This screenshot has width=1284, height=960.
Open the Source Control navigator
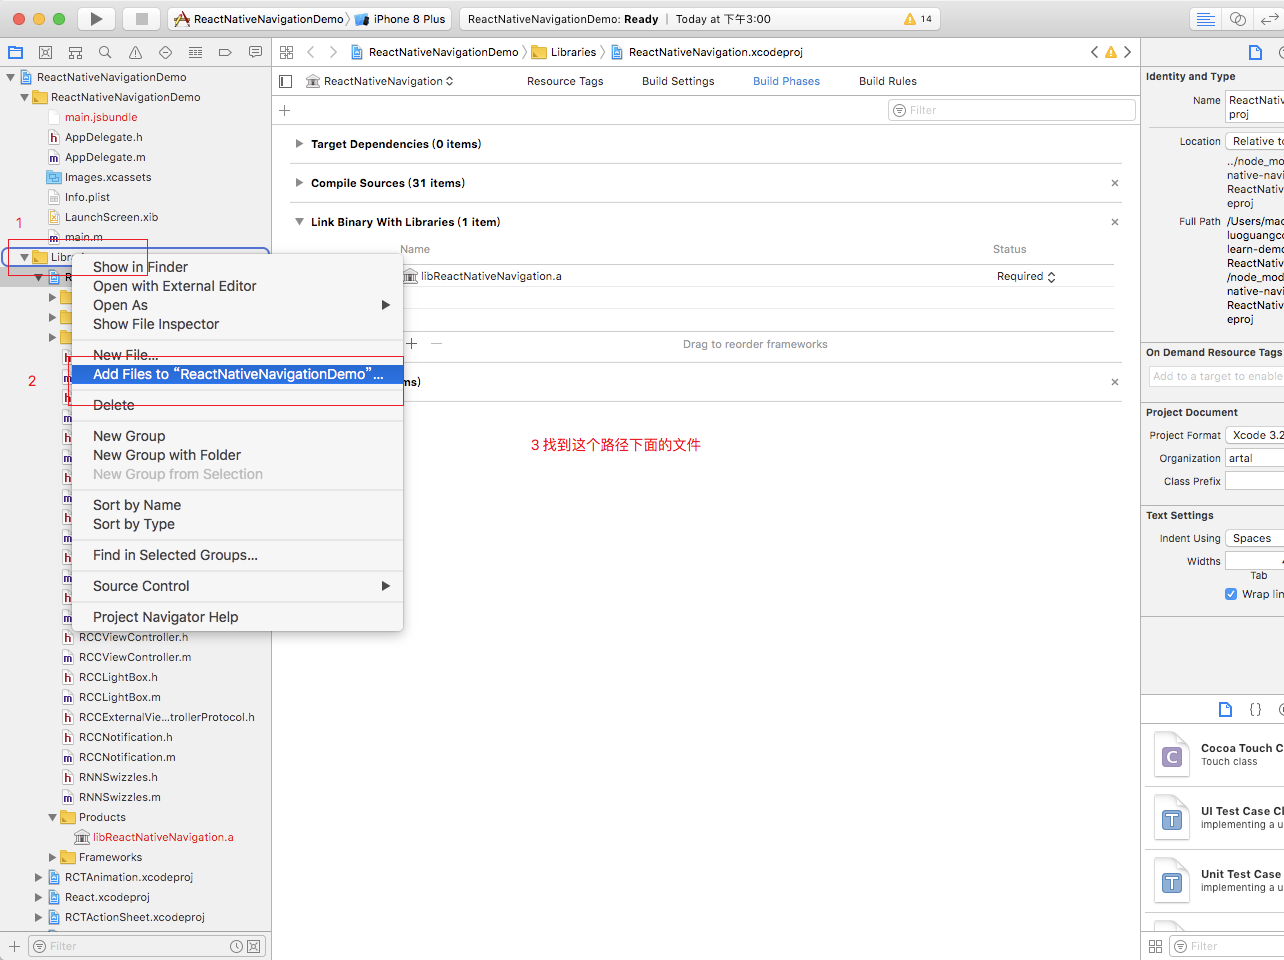(x=45, y=52)
